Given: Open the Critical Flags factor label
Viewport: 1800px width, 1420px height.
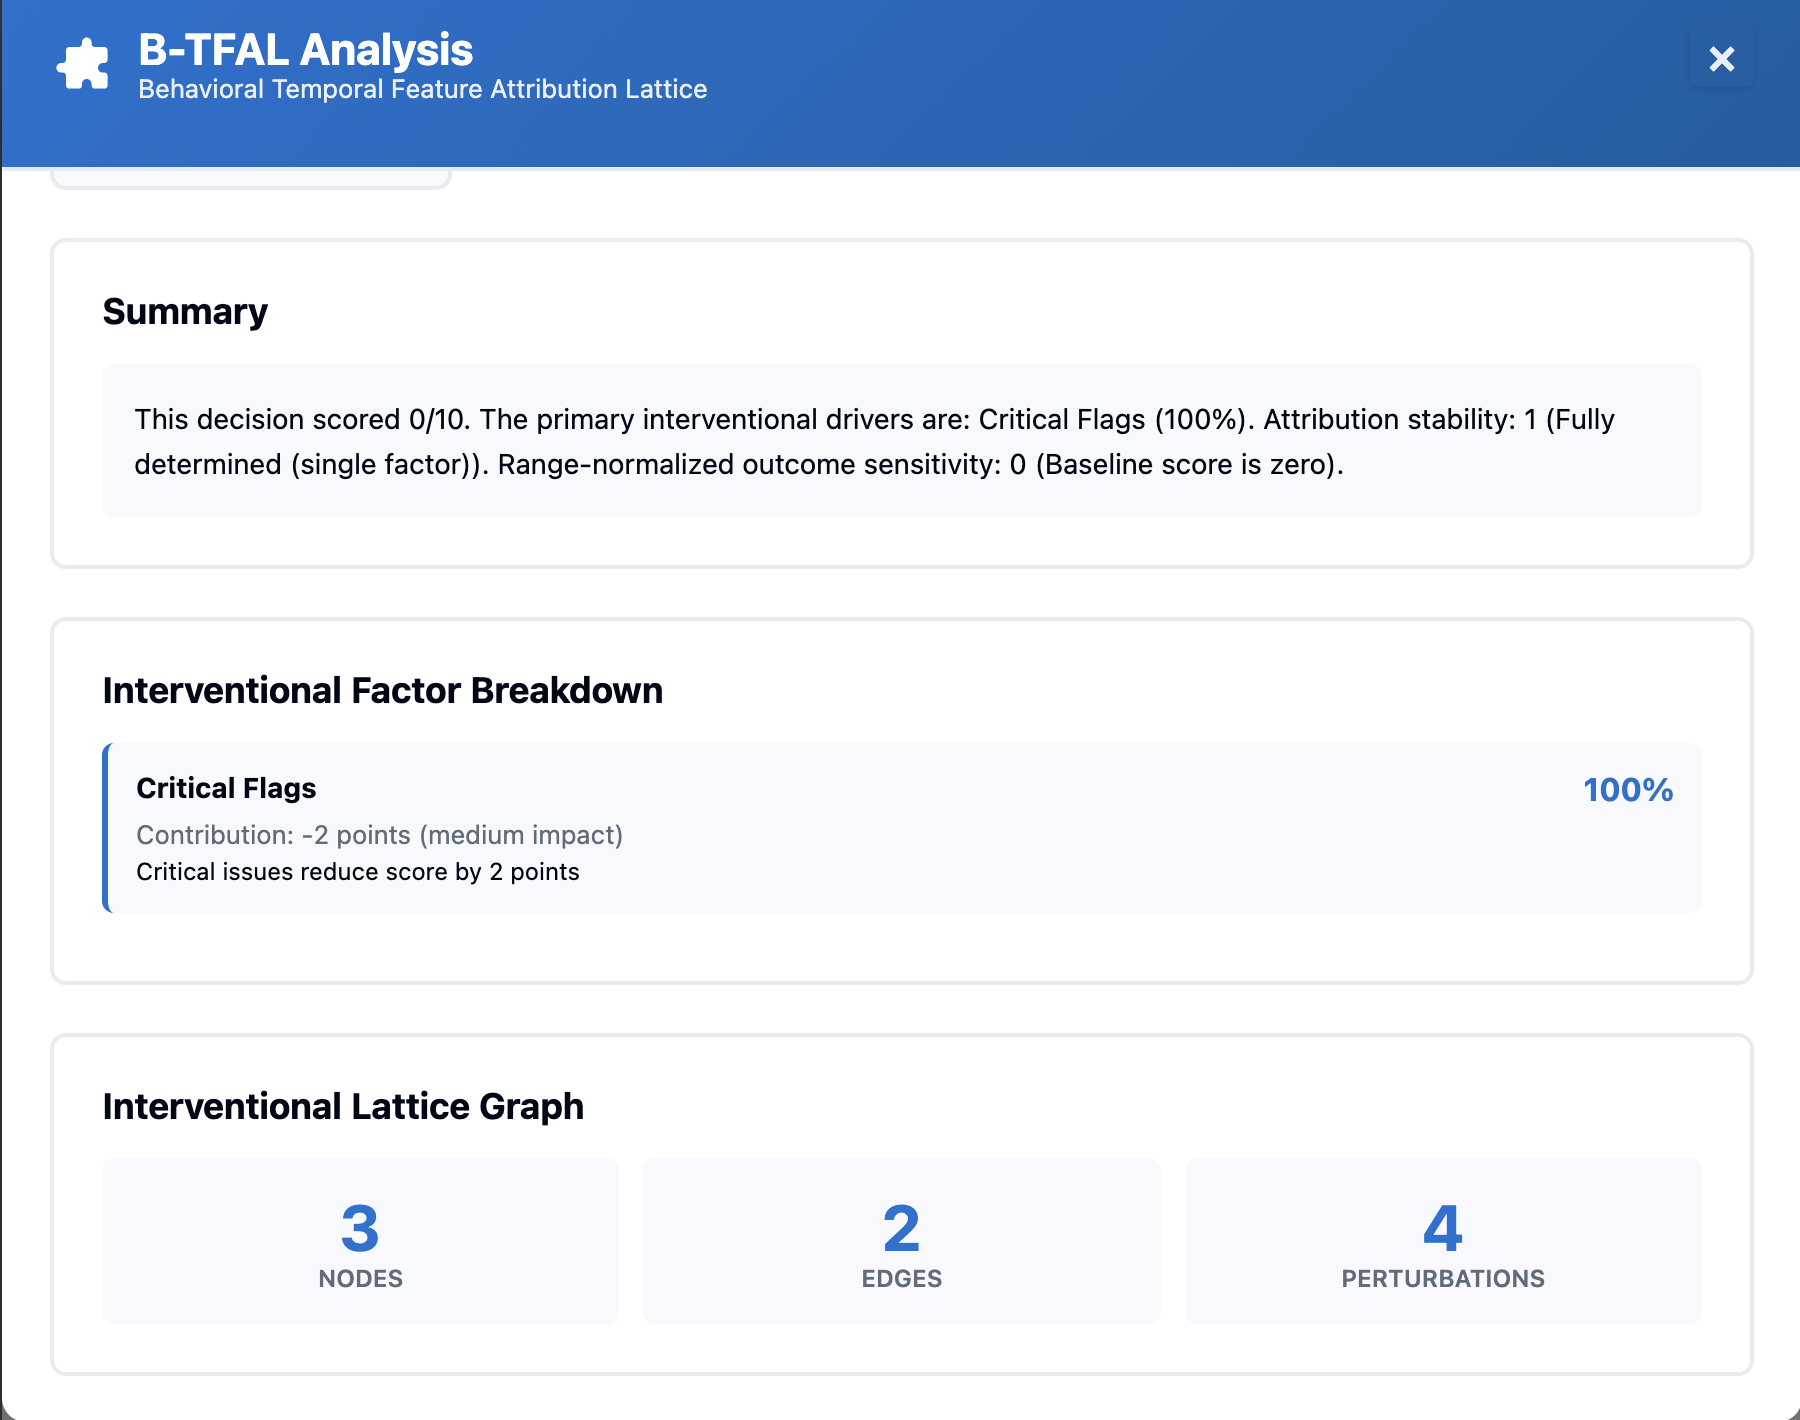Looking at the screenshot, I should (226, 789).
